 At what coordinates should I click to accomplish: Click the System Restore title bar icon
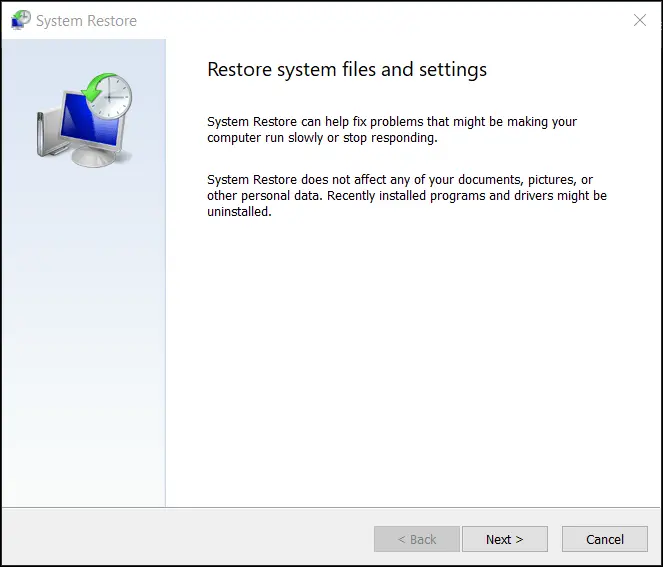21,20
